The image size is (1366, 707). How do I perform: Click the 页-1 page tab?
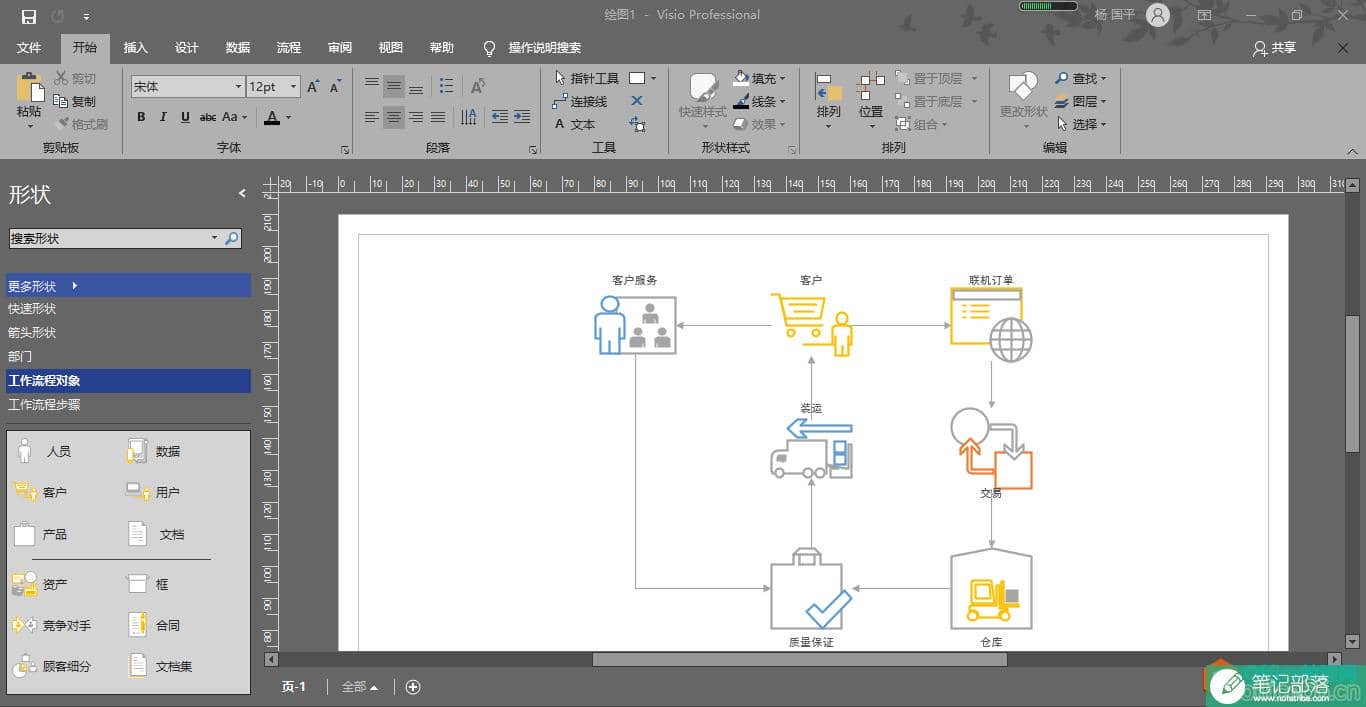point(293,687)
